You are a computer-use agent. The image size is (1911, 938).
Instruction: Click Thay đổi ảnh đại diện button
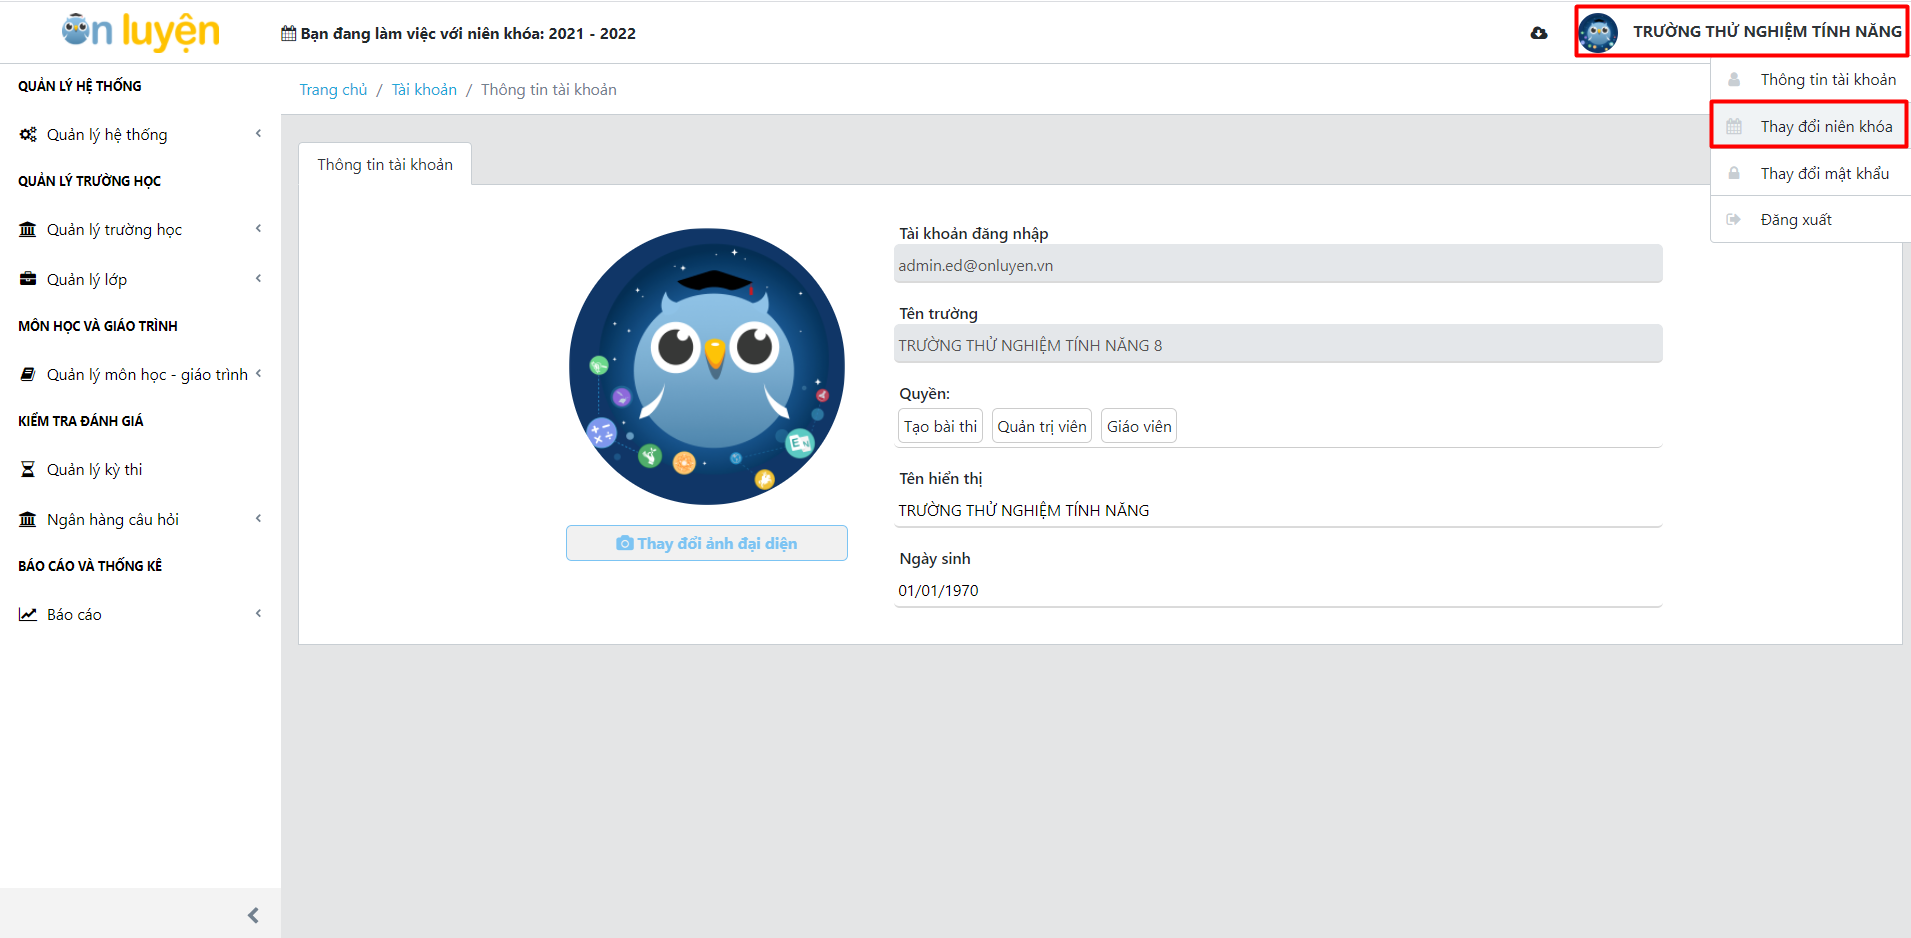click(707, 543)
